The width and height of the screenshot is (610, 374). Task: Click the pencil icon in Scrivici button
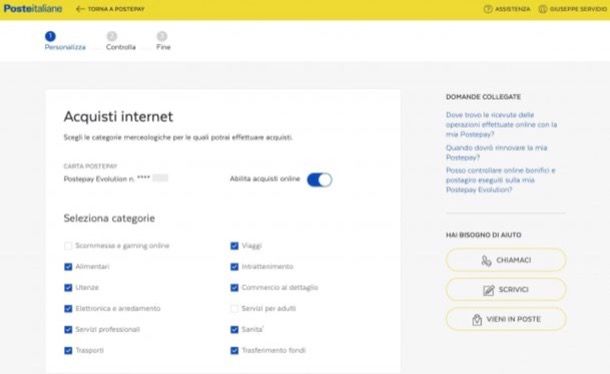tap(488, 290)
